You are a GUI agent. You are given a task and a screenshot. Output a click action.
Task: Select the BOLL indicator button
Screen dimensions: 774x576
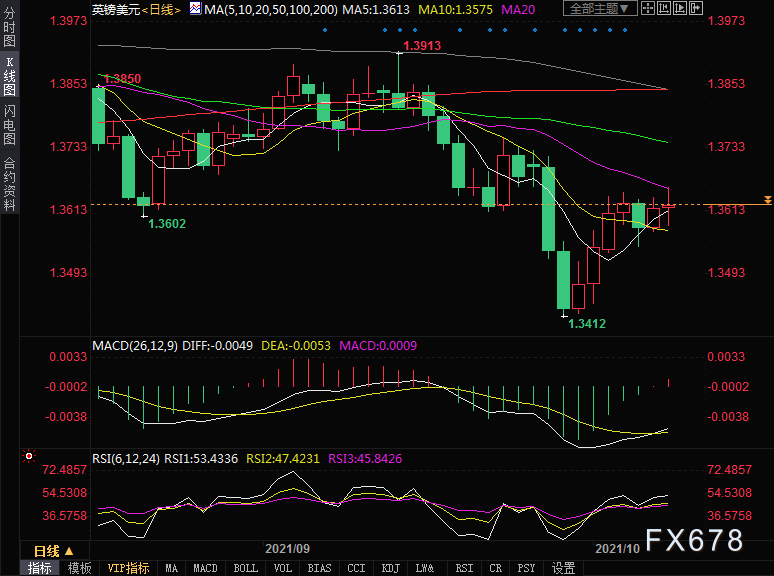coord(245,568)
